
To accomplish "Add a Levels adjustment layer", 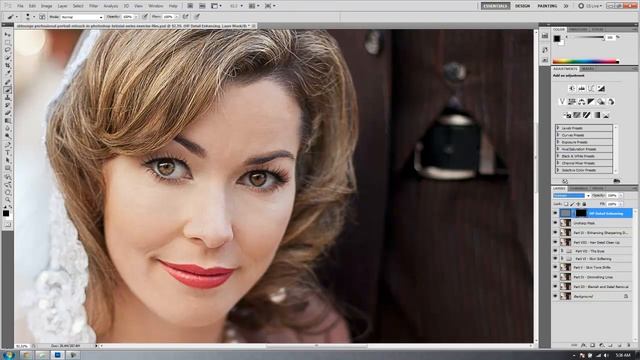I will [x=581, y=88].
